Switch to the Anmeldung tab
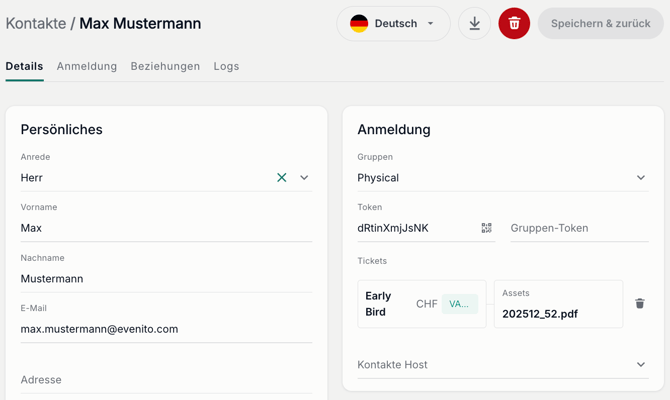The height and width of the screenshot is (400, 670). [x=87, y=66]
